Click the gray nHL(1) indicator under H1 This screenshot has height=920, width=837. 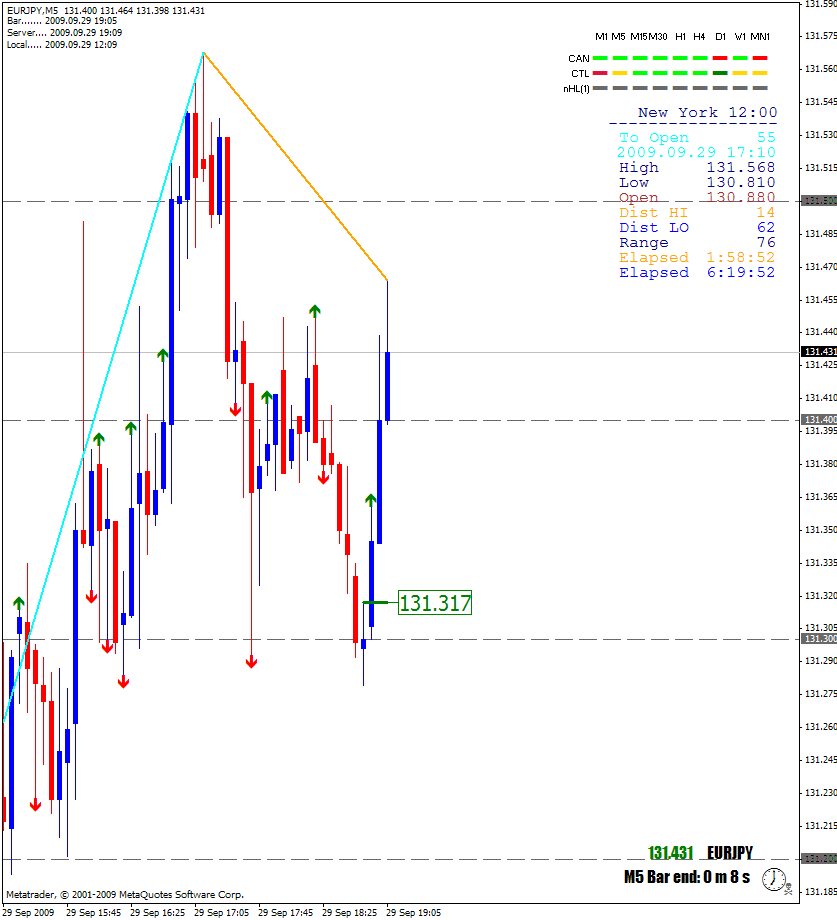pos(680,88)
